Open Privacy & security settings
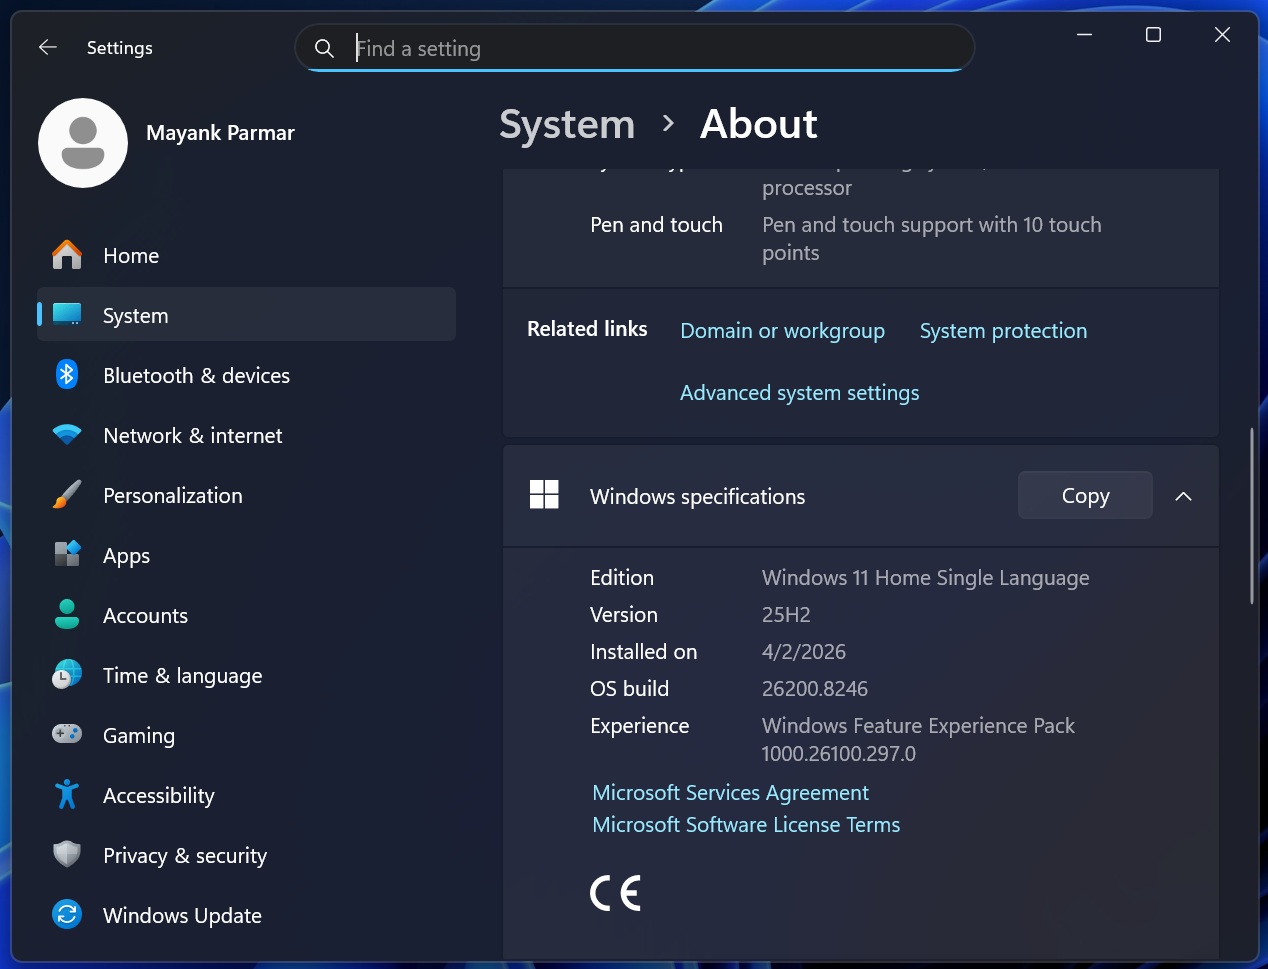This screenshot has width=1268, height=969. (246, 855)
